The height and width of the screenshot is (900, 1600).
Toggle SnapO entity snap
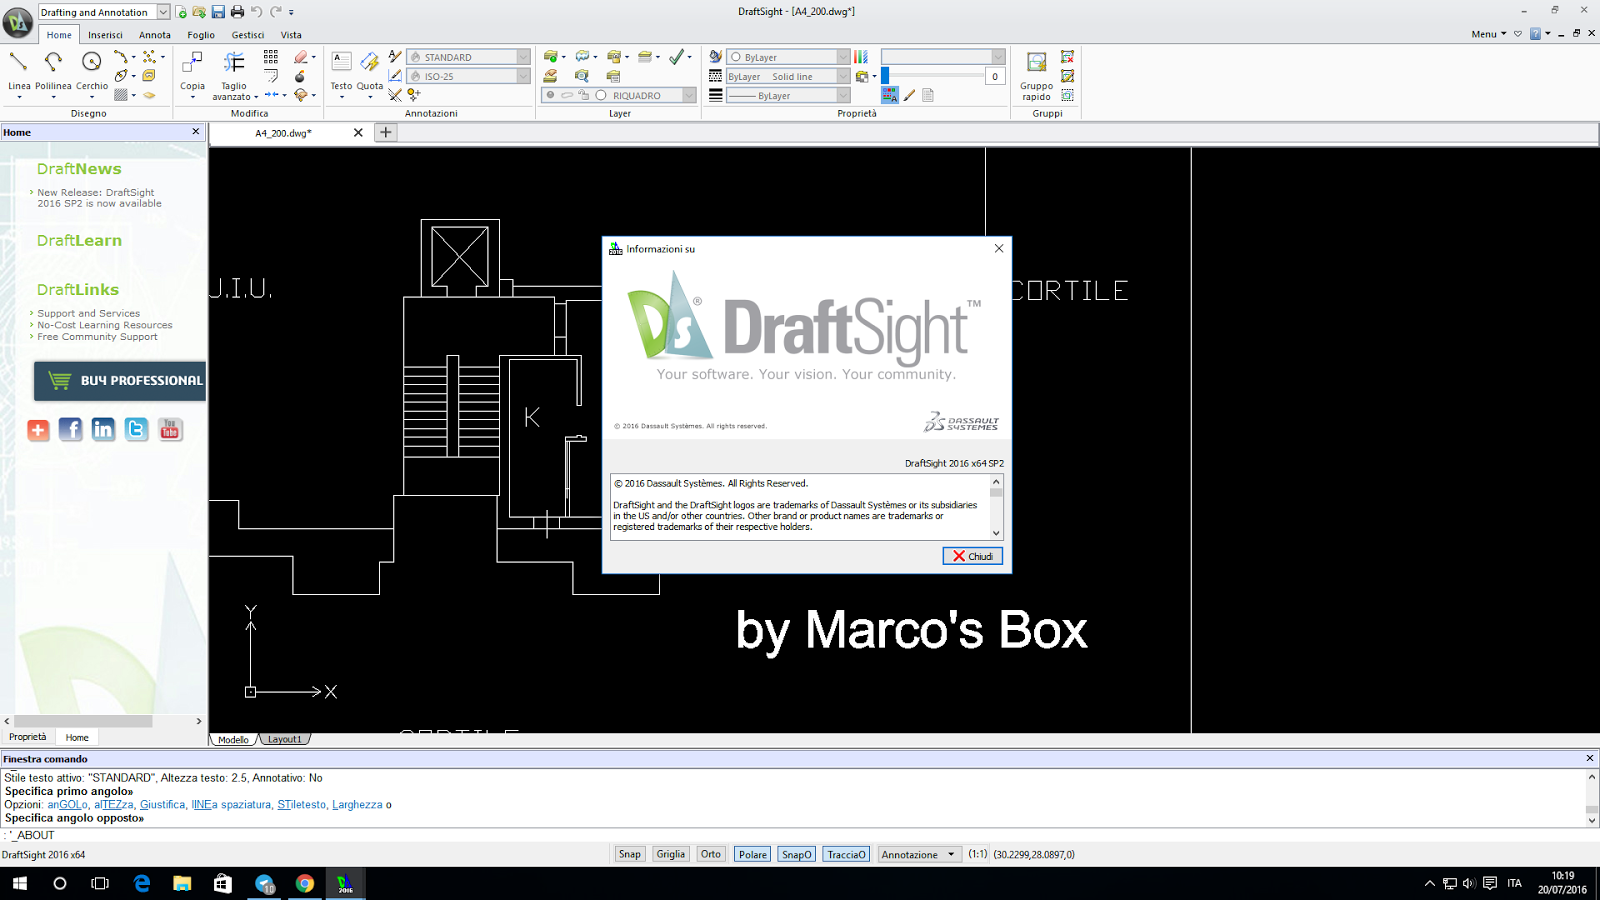tap(797, 854)
